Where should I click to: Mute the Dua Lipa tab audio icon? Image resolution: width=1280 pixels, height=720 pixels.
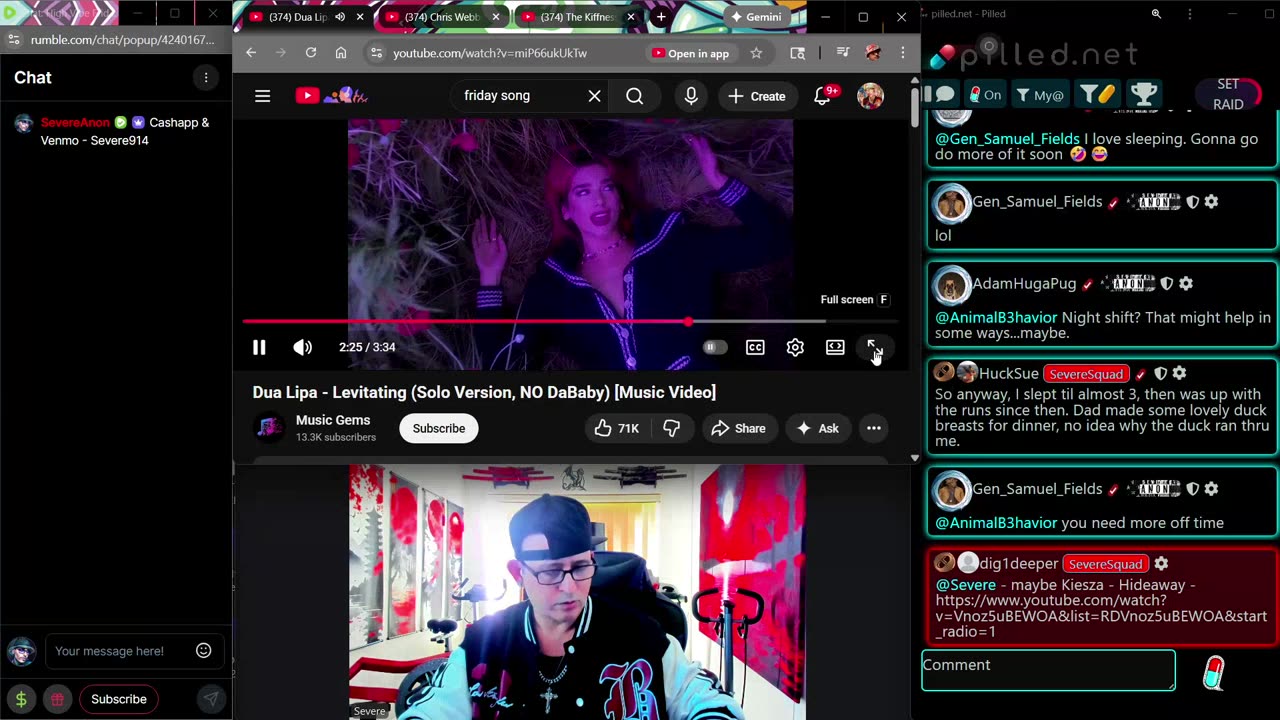coord(340,17)
